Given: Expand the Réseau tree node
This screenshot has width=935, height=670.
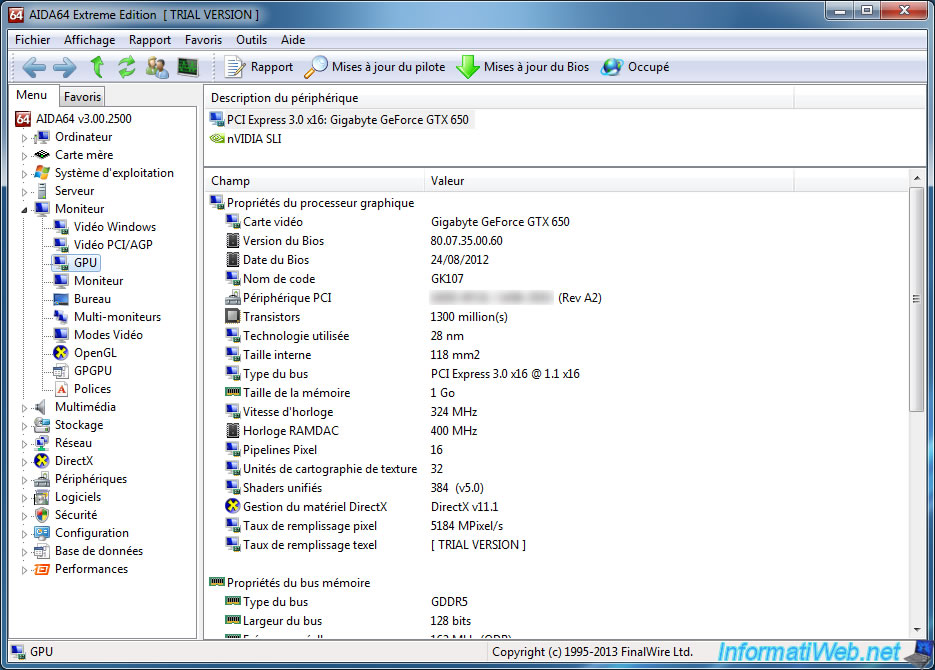Looking at the screenshot, I should (24, 444).
